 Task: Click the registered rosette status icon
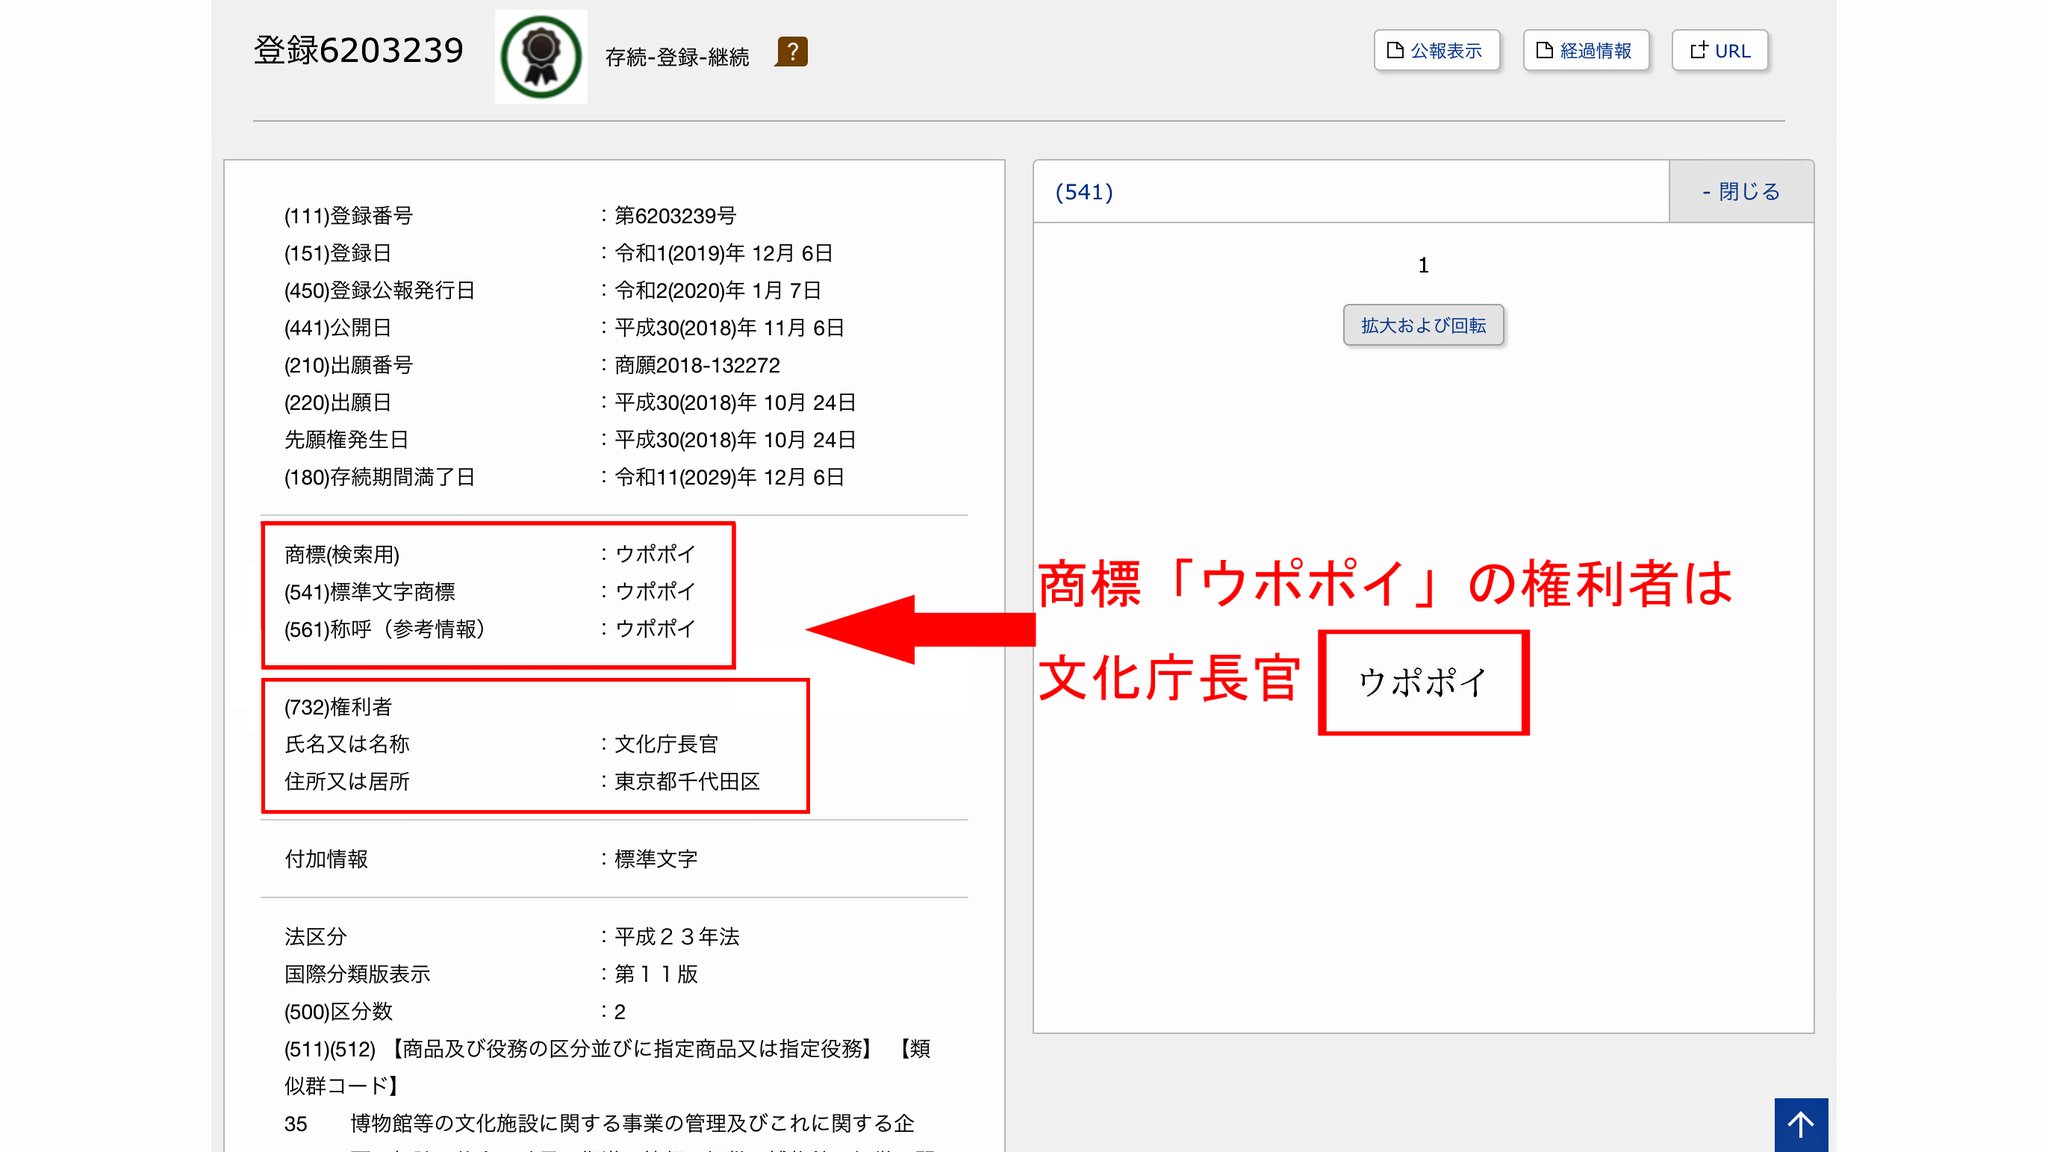point(541,56)
